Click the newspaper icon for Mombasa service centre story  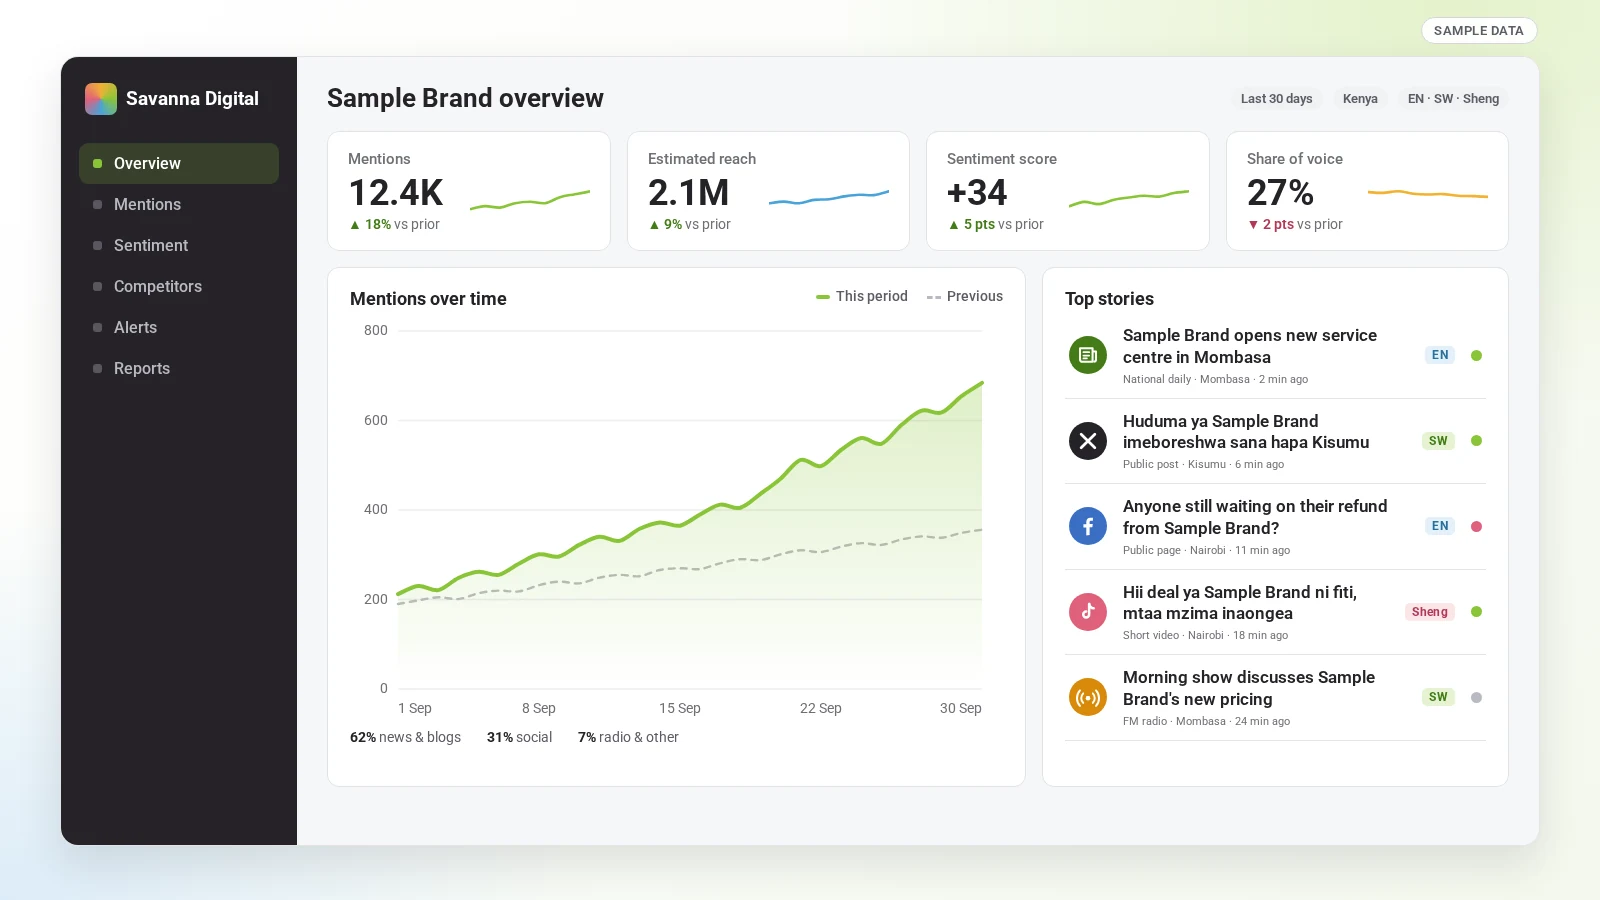[1088, 355]
